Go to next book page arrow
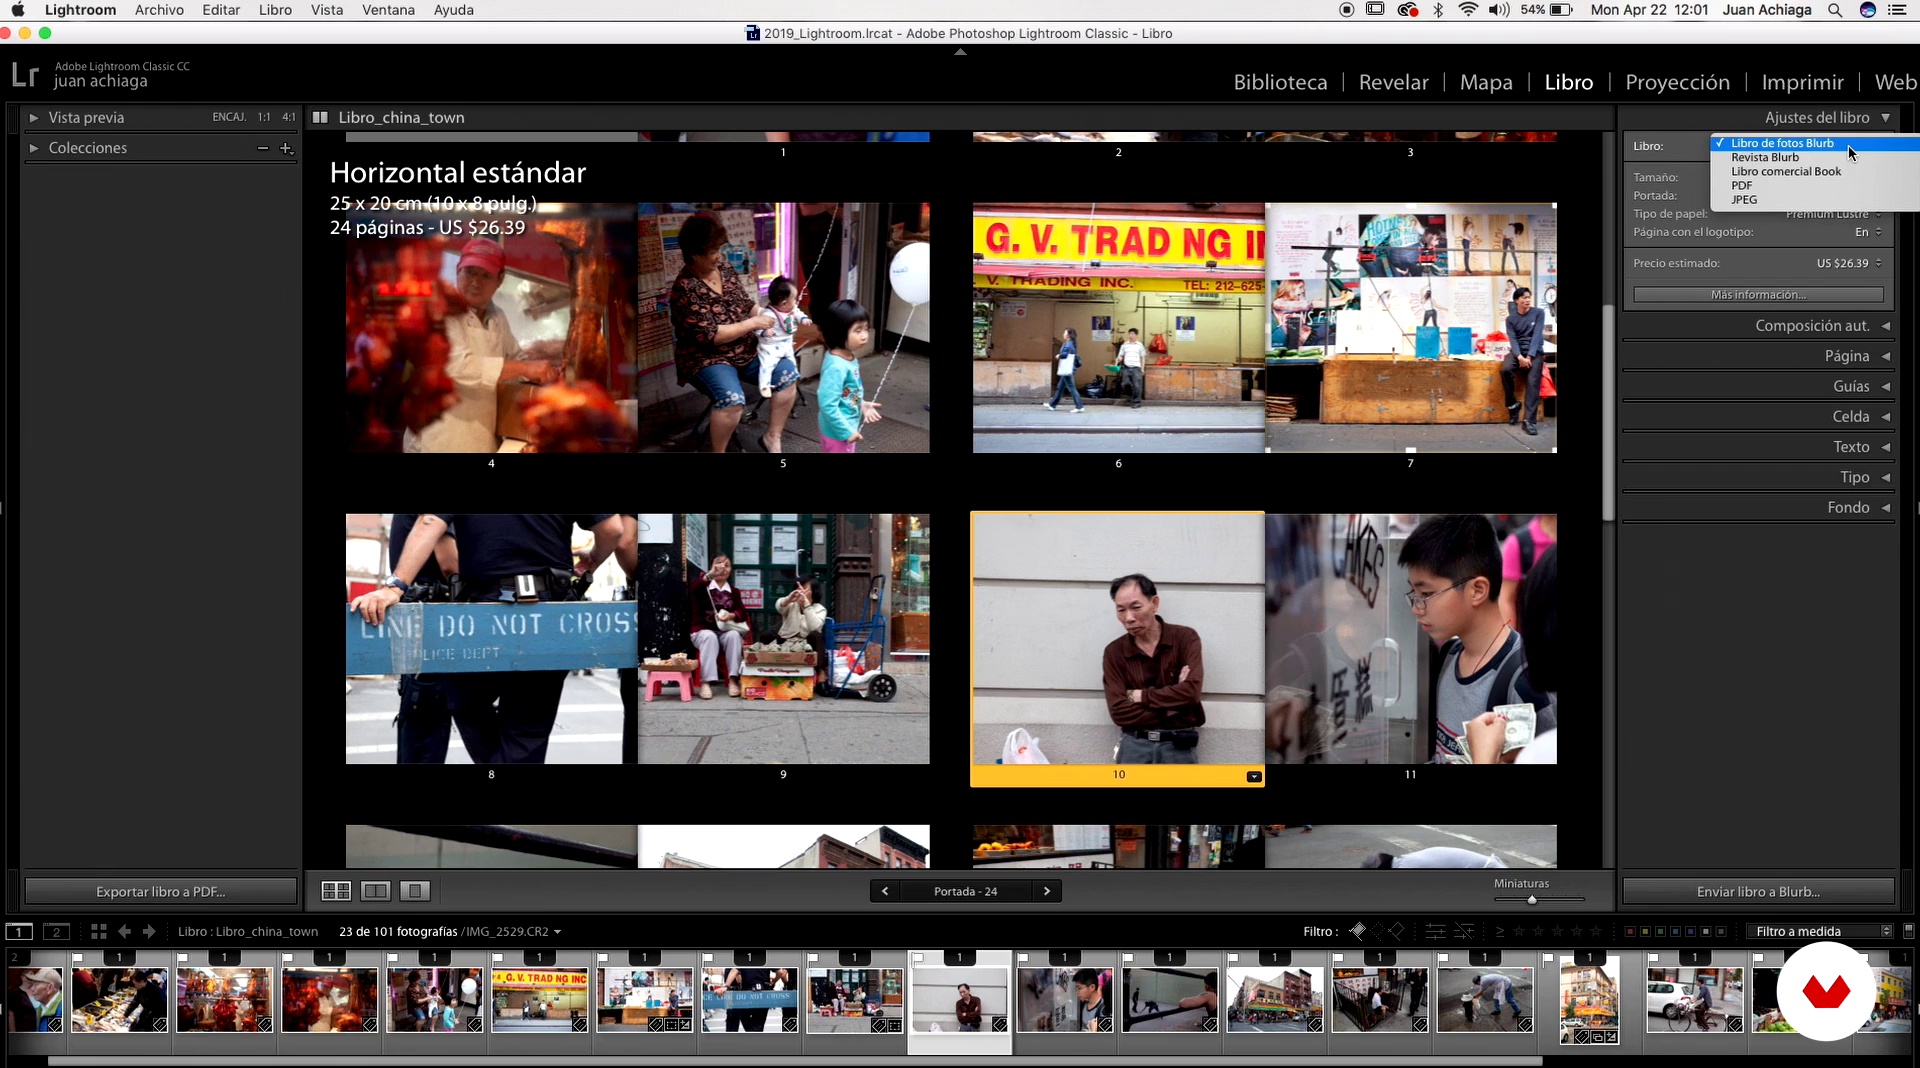 (x=1047, y=891)
